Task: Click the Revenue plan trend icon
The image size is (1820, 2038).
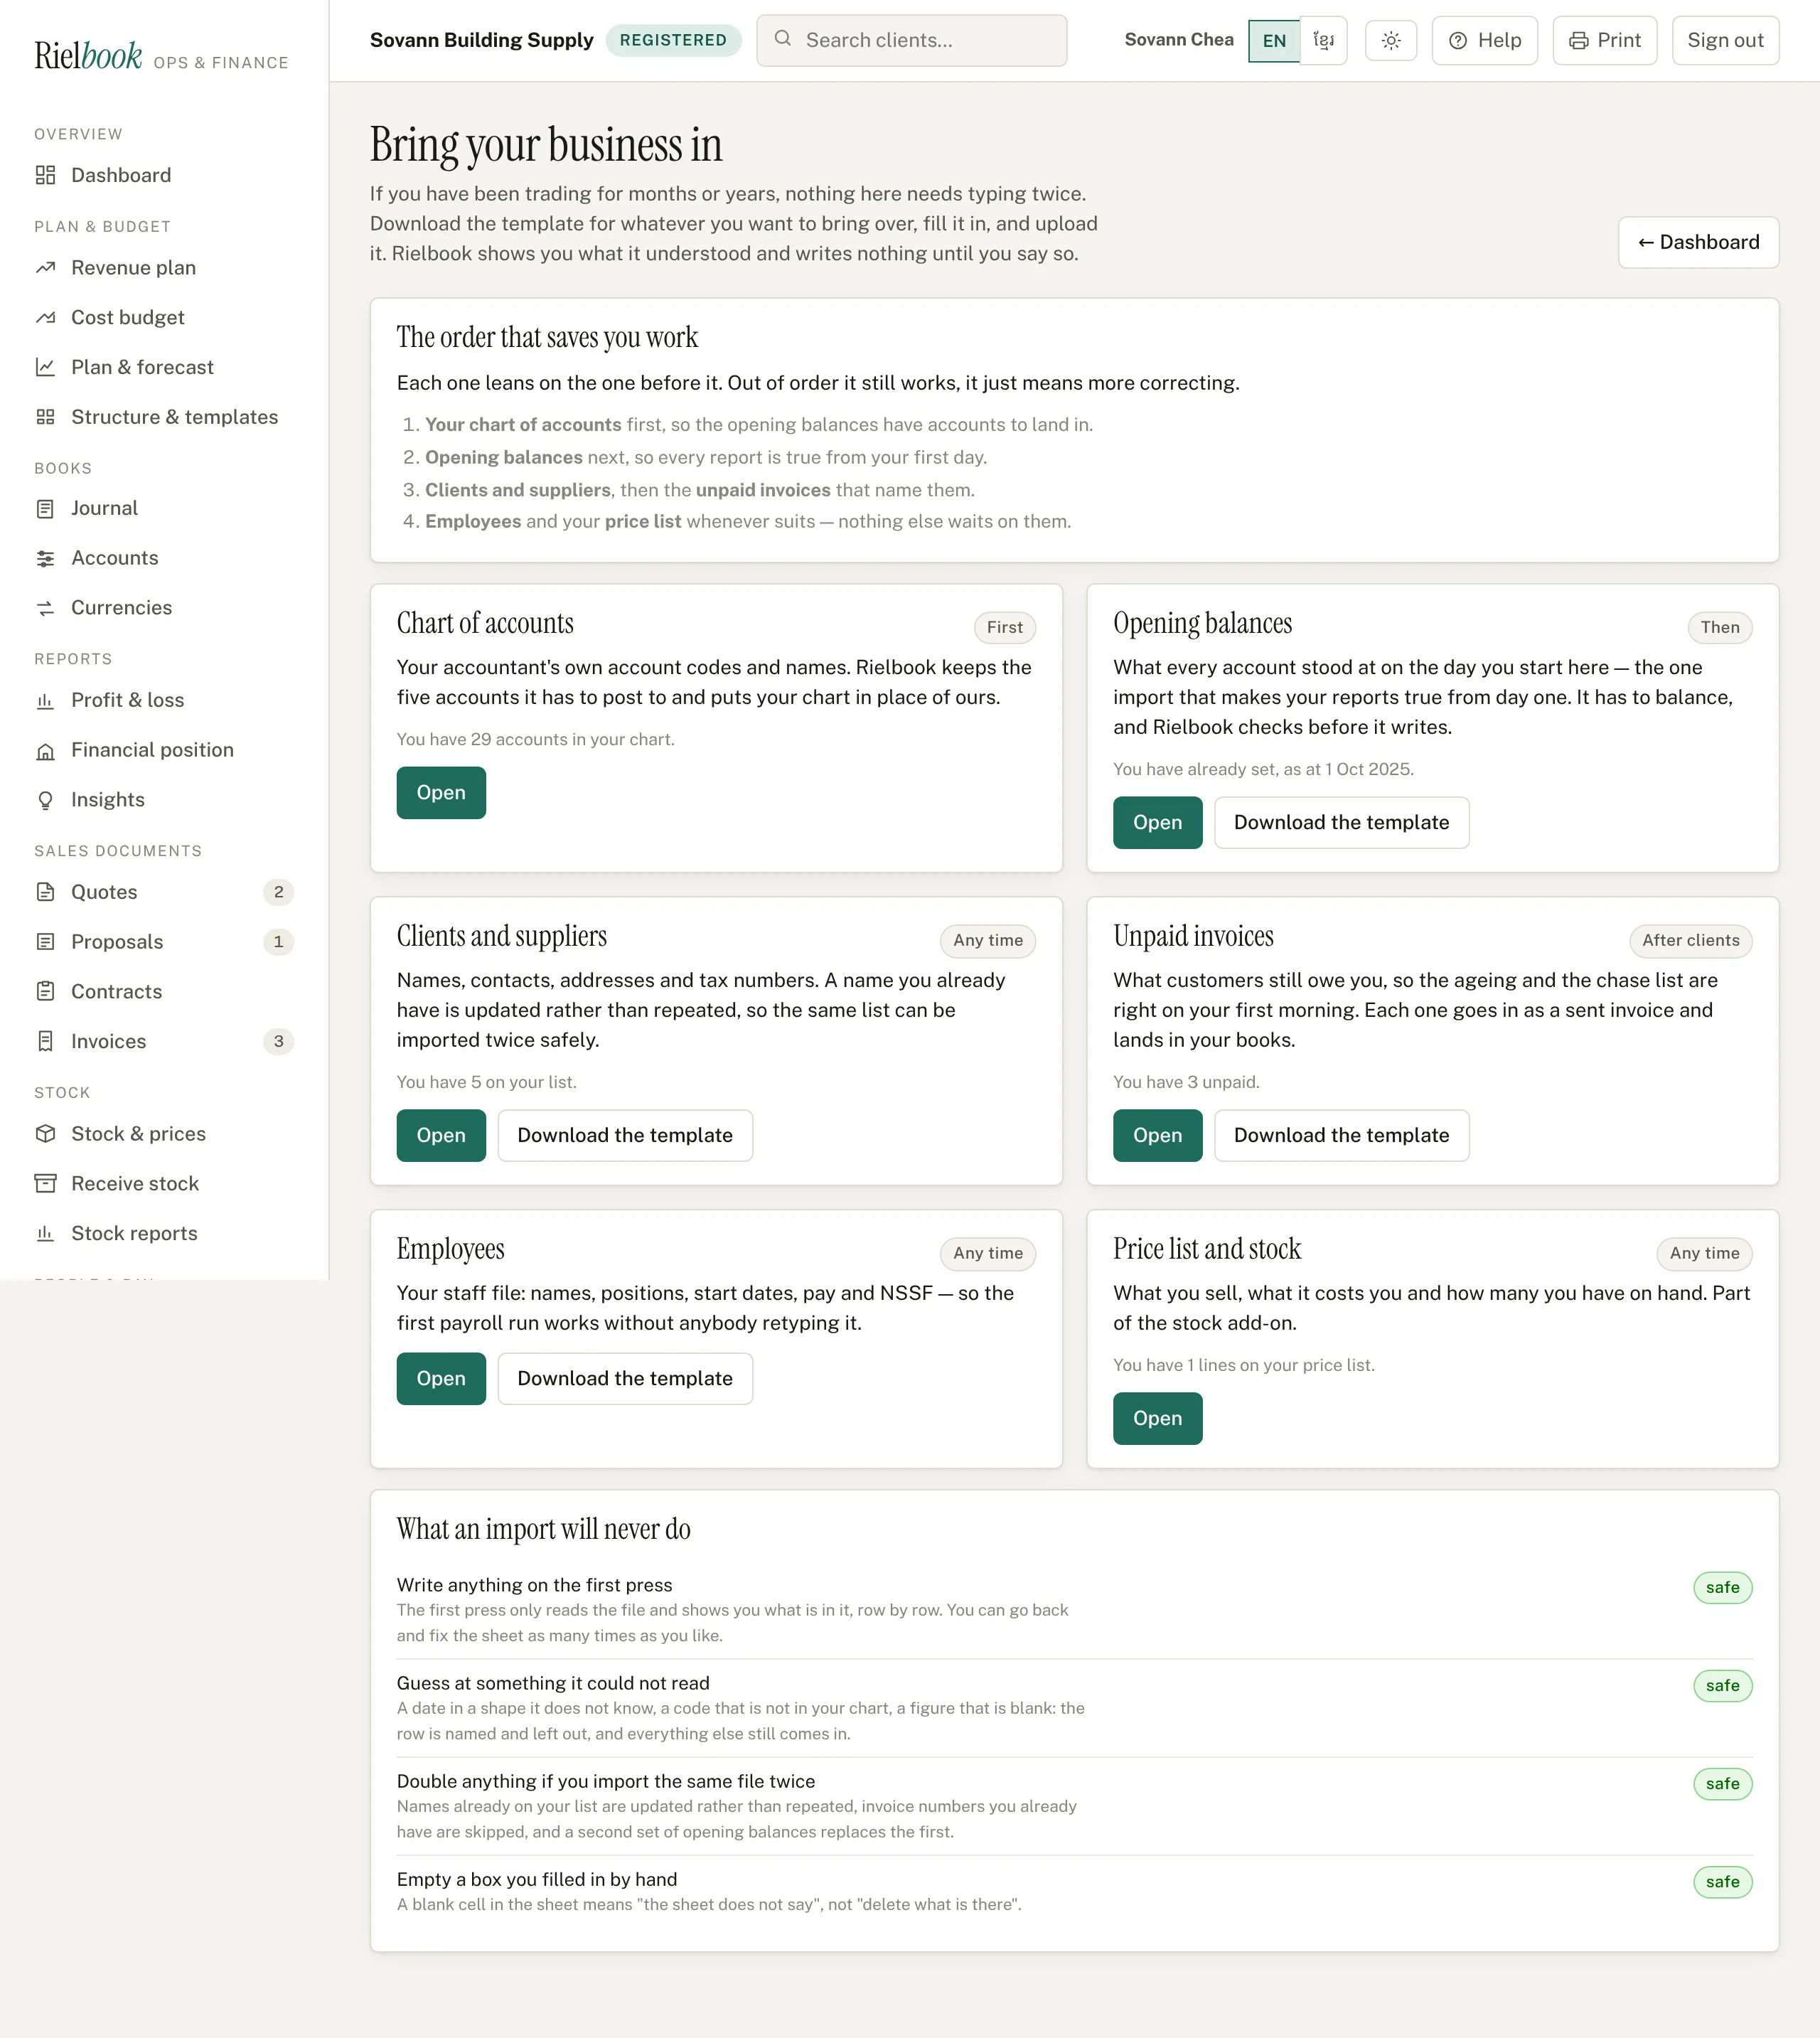Action: (x=45, y=268)
